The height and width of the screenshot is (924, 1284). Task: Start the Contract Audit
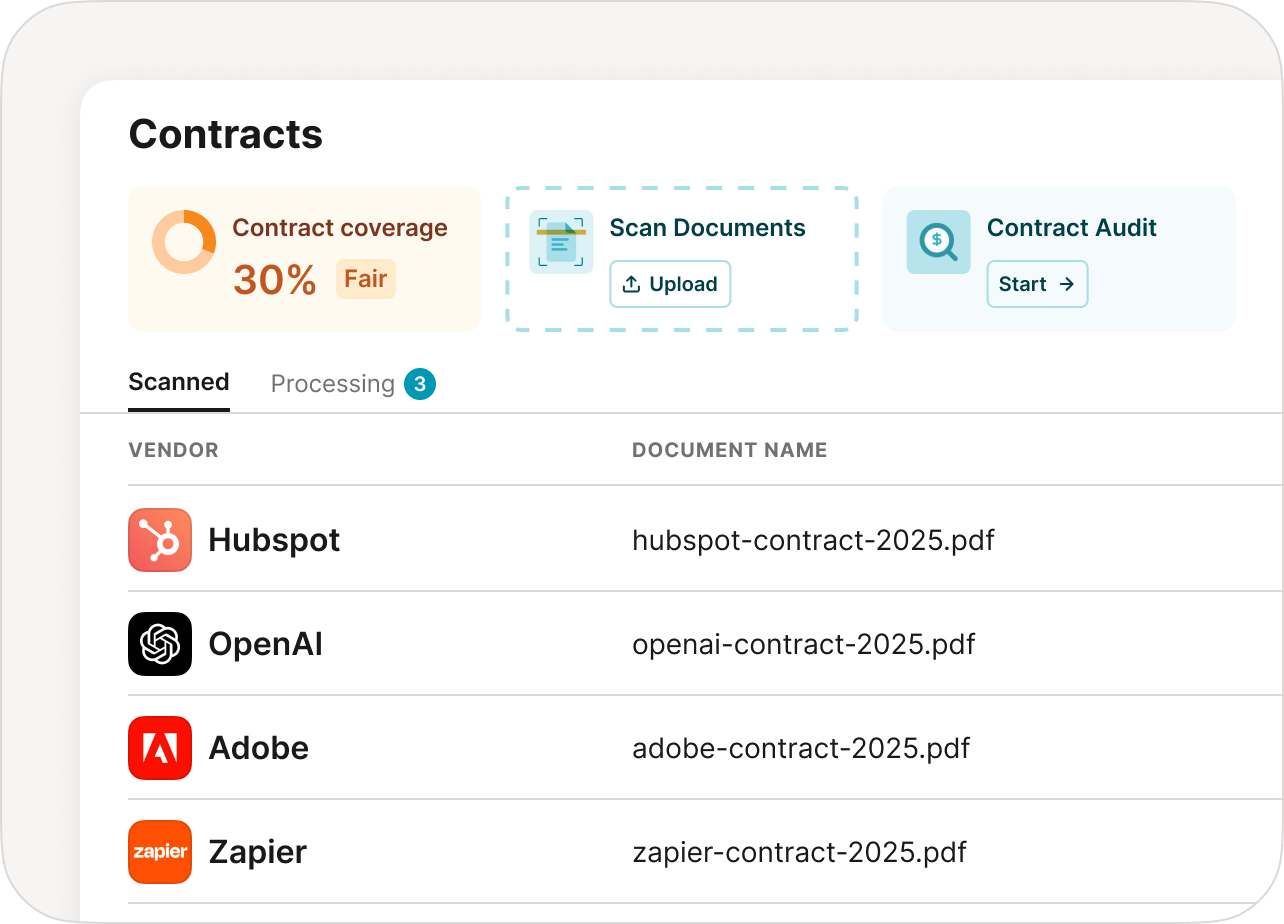click(1037, 284)
